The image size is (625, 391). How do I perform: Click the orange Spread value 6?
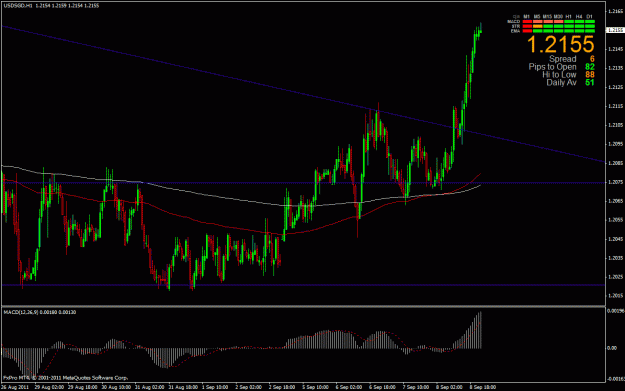592,59
